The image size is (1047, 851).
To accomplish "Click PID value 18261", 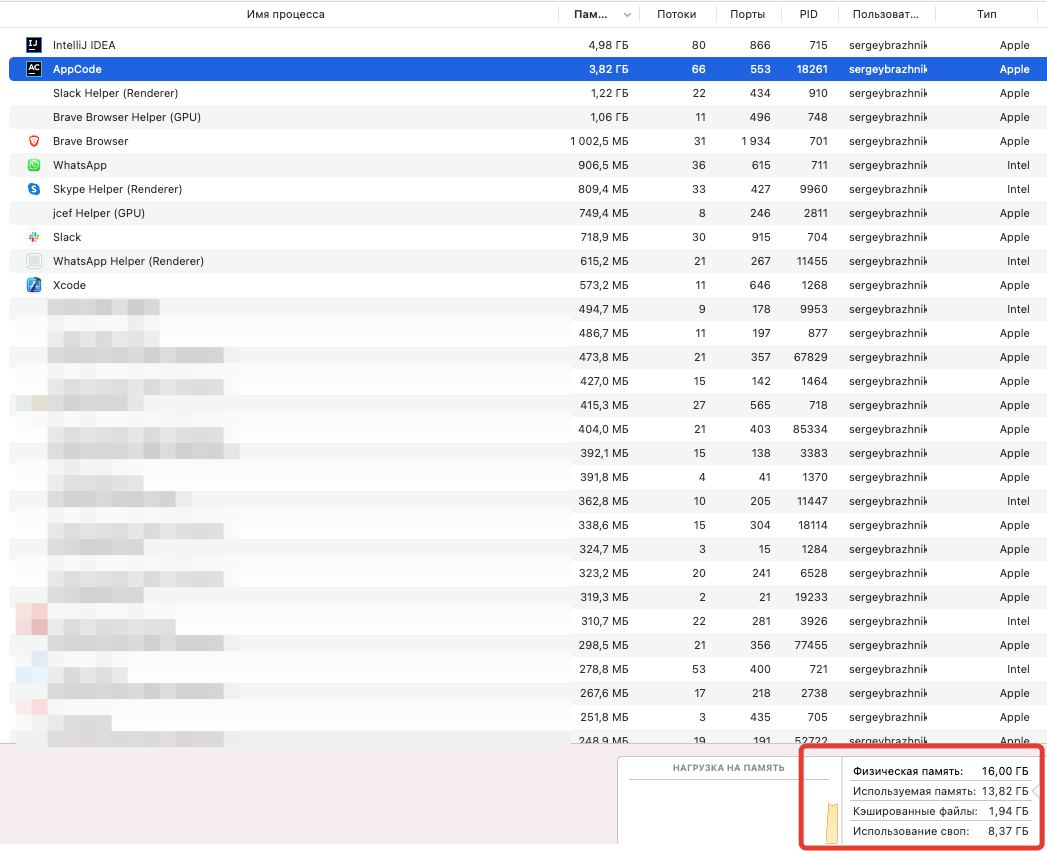I will click(811, 69).
